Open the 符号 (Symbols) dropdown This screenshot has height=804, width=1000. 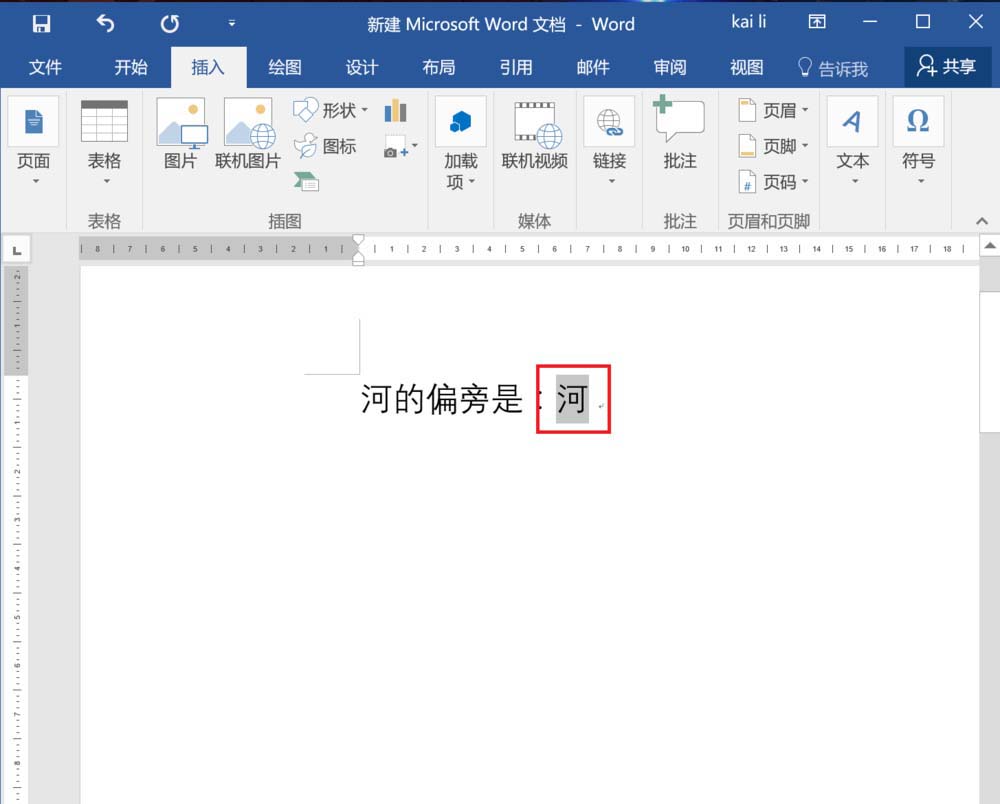tap(918, 141)
